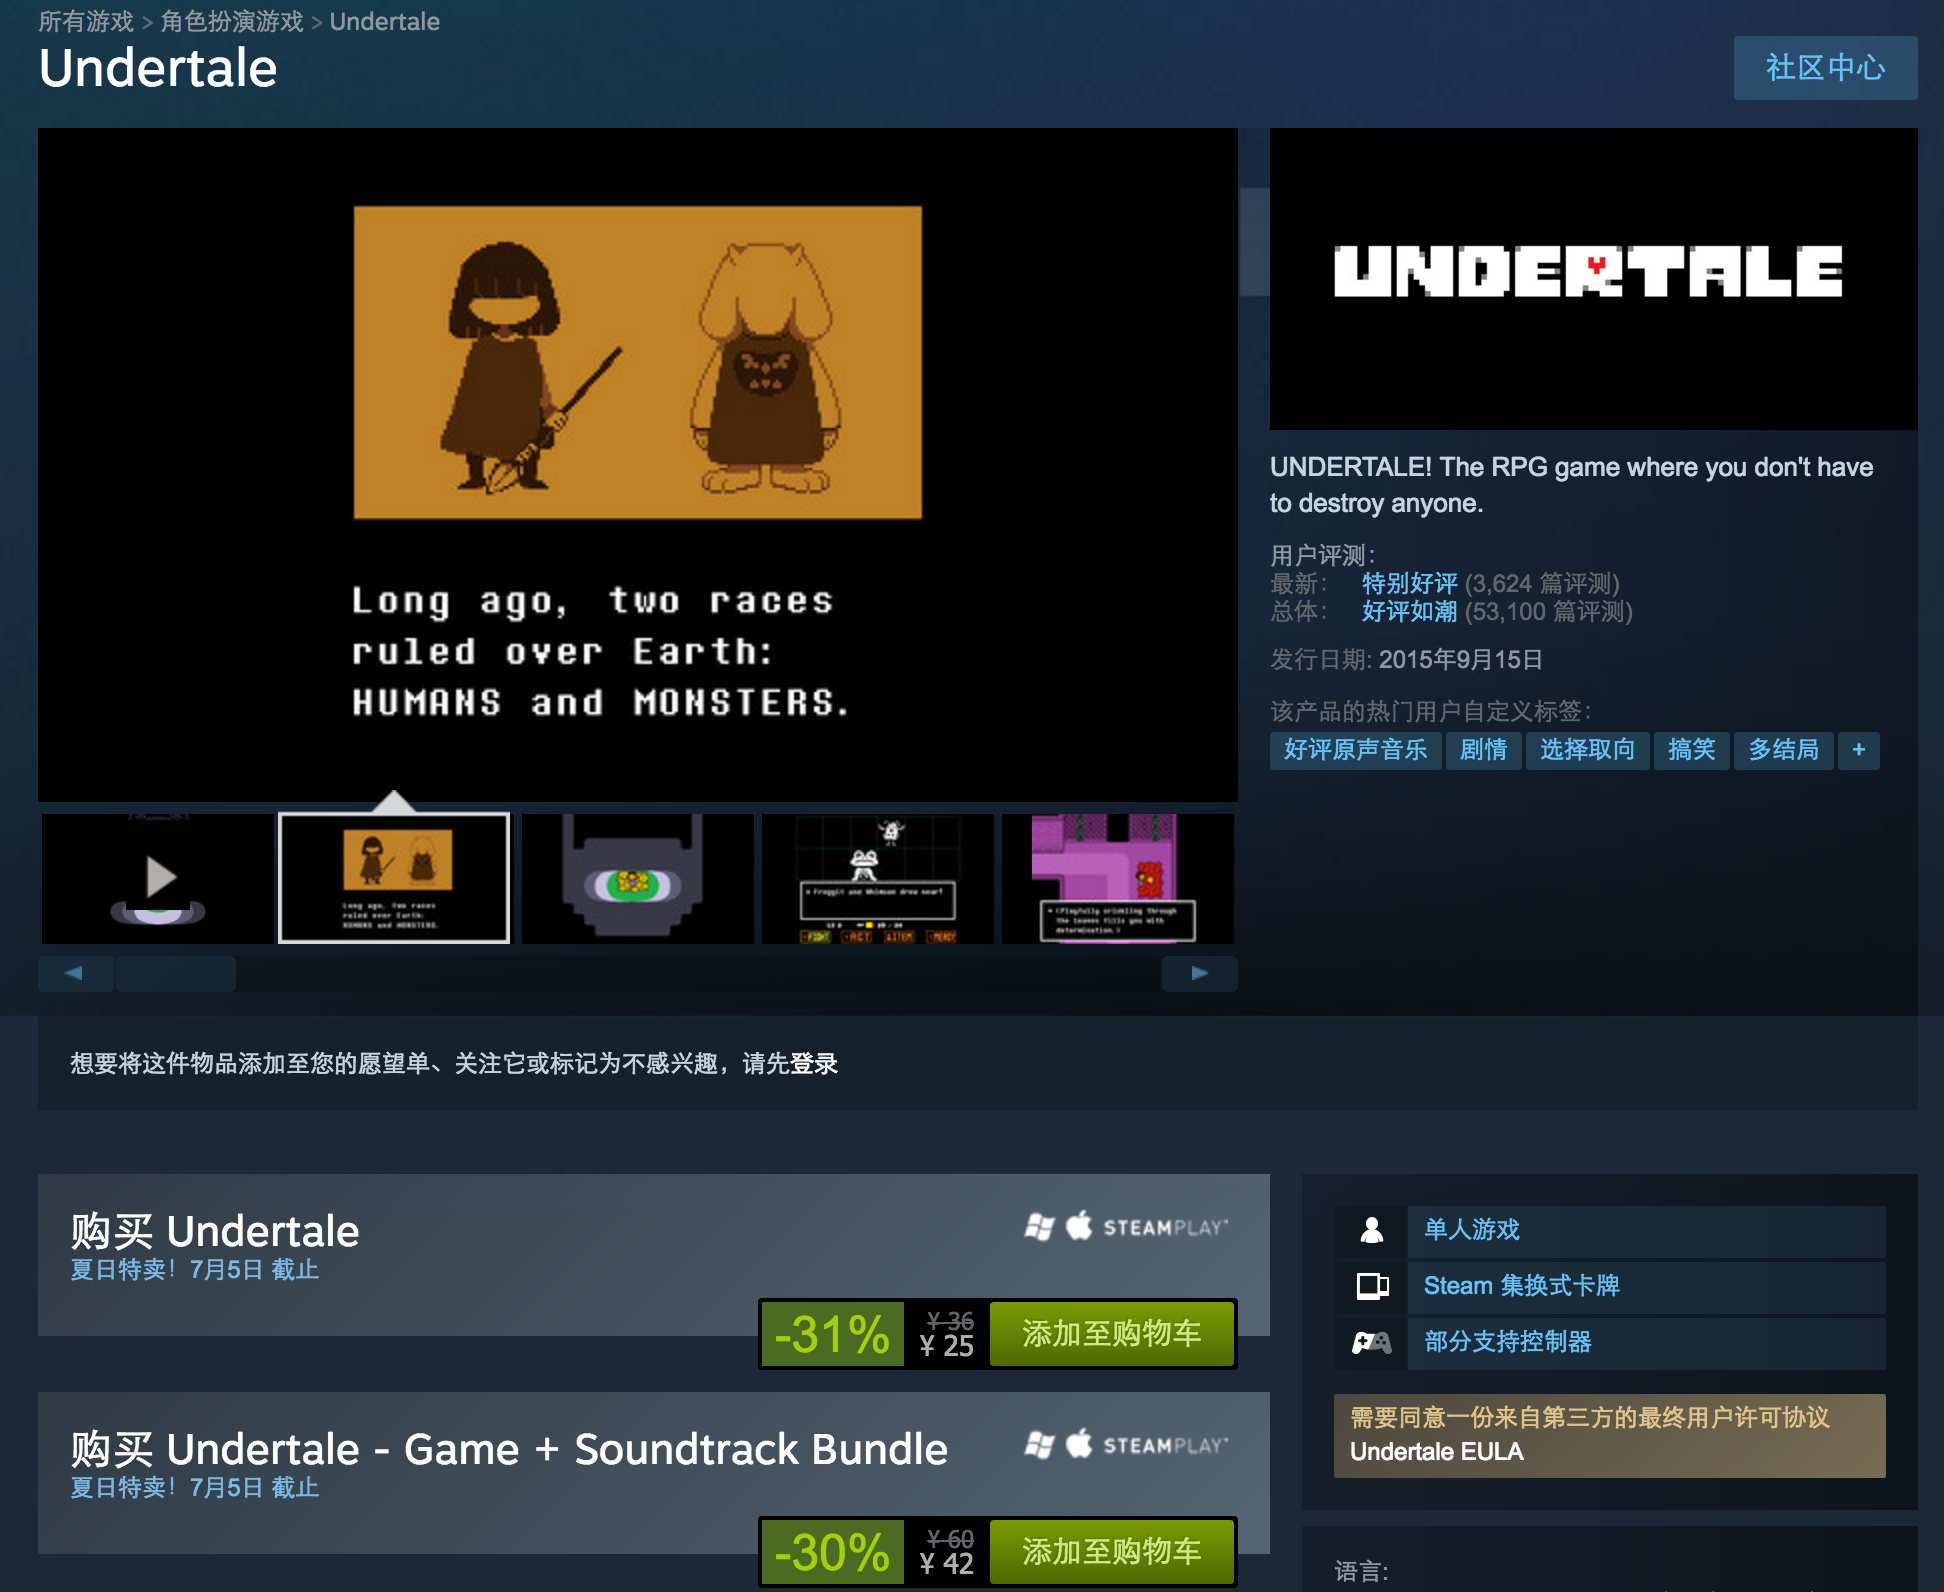Click the 登录 login link

pos(814,1064)
